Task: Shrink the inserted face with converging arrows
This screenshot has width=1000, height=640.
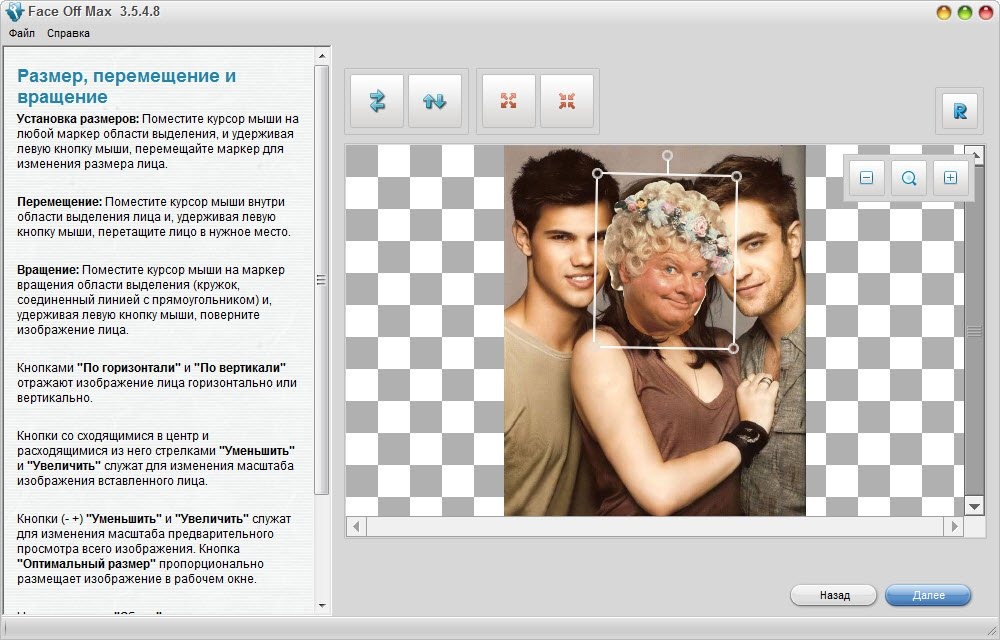Action: [566, 101]
